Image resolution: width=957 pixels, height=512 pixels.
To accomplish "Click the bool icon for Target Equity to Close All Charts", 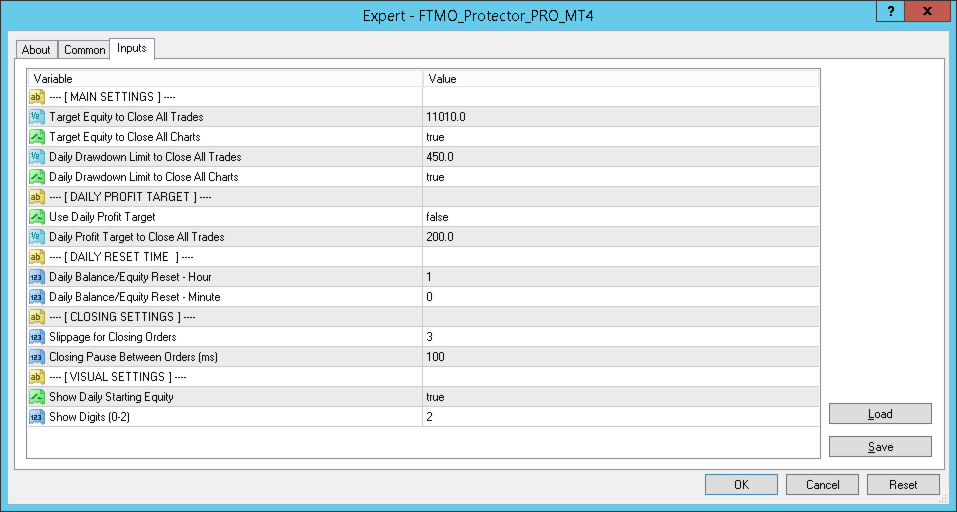I will click(37, 137).
